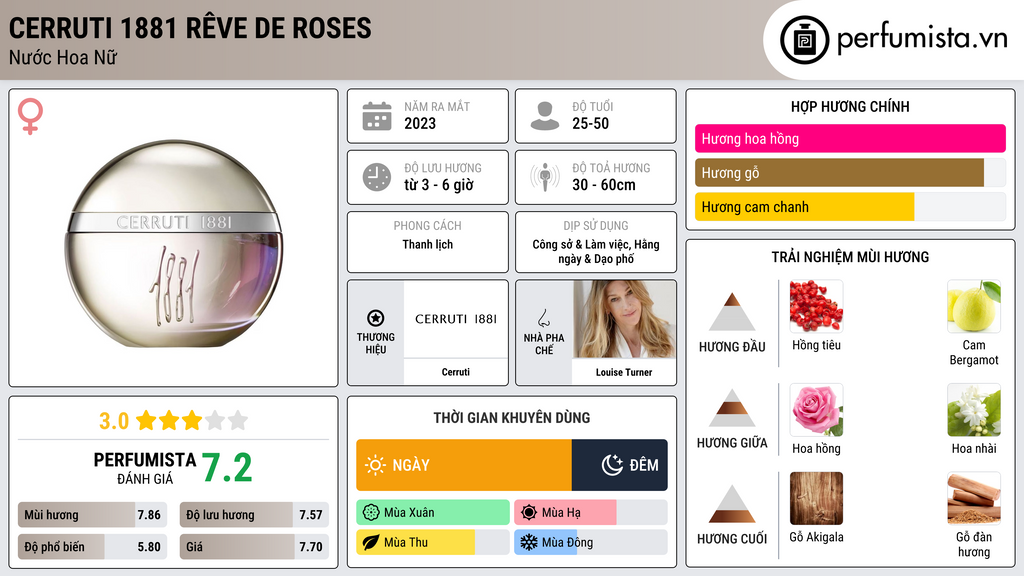Click the green Mùa Xuân season bar

pyautogui.click(x=433, y=513)
